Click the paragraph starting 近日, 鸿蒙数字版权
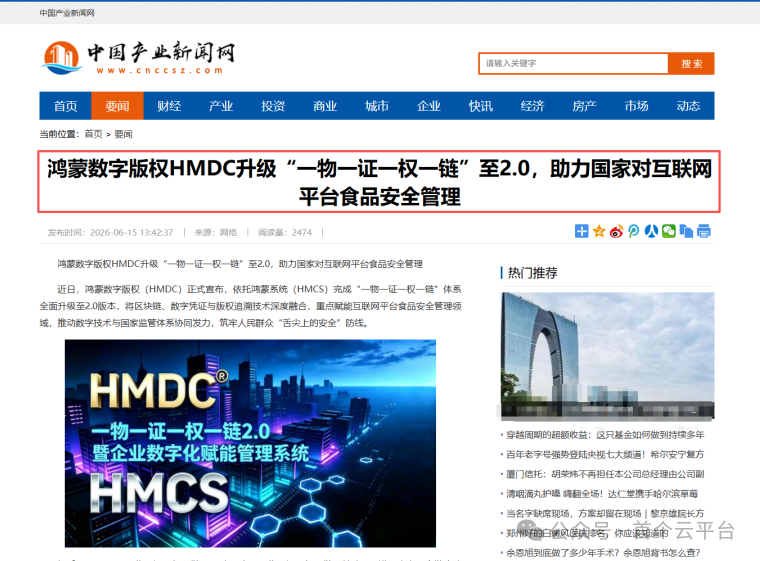Image resolution: width=760 pixels, height=561 pixels. click(251, 306)
